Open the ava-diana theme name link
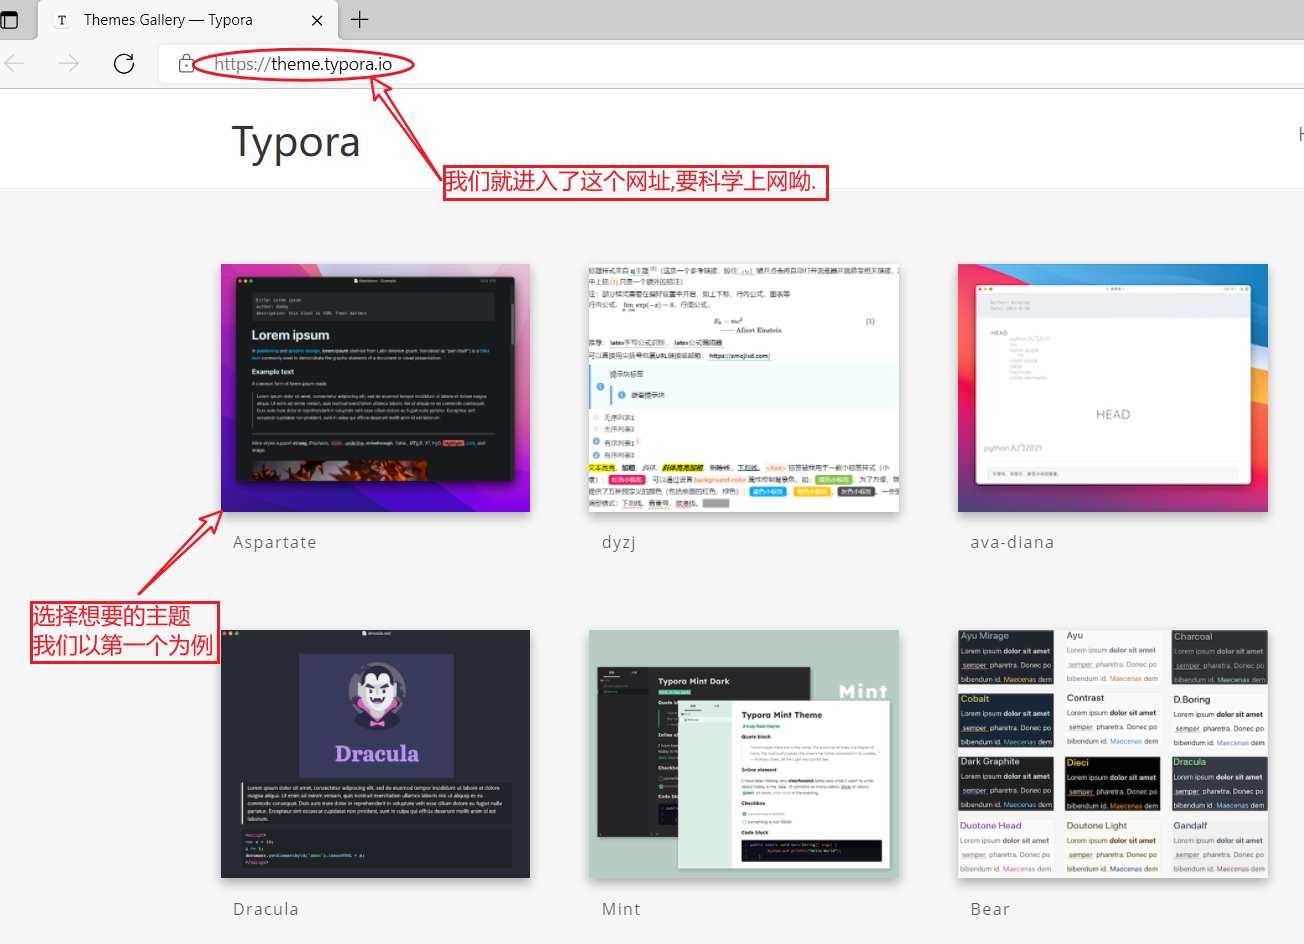Viewport: 1304px width, 944px height. point(1012,541)
